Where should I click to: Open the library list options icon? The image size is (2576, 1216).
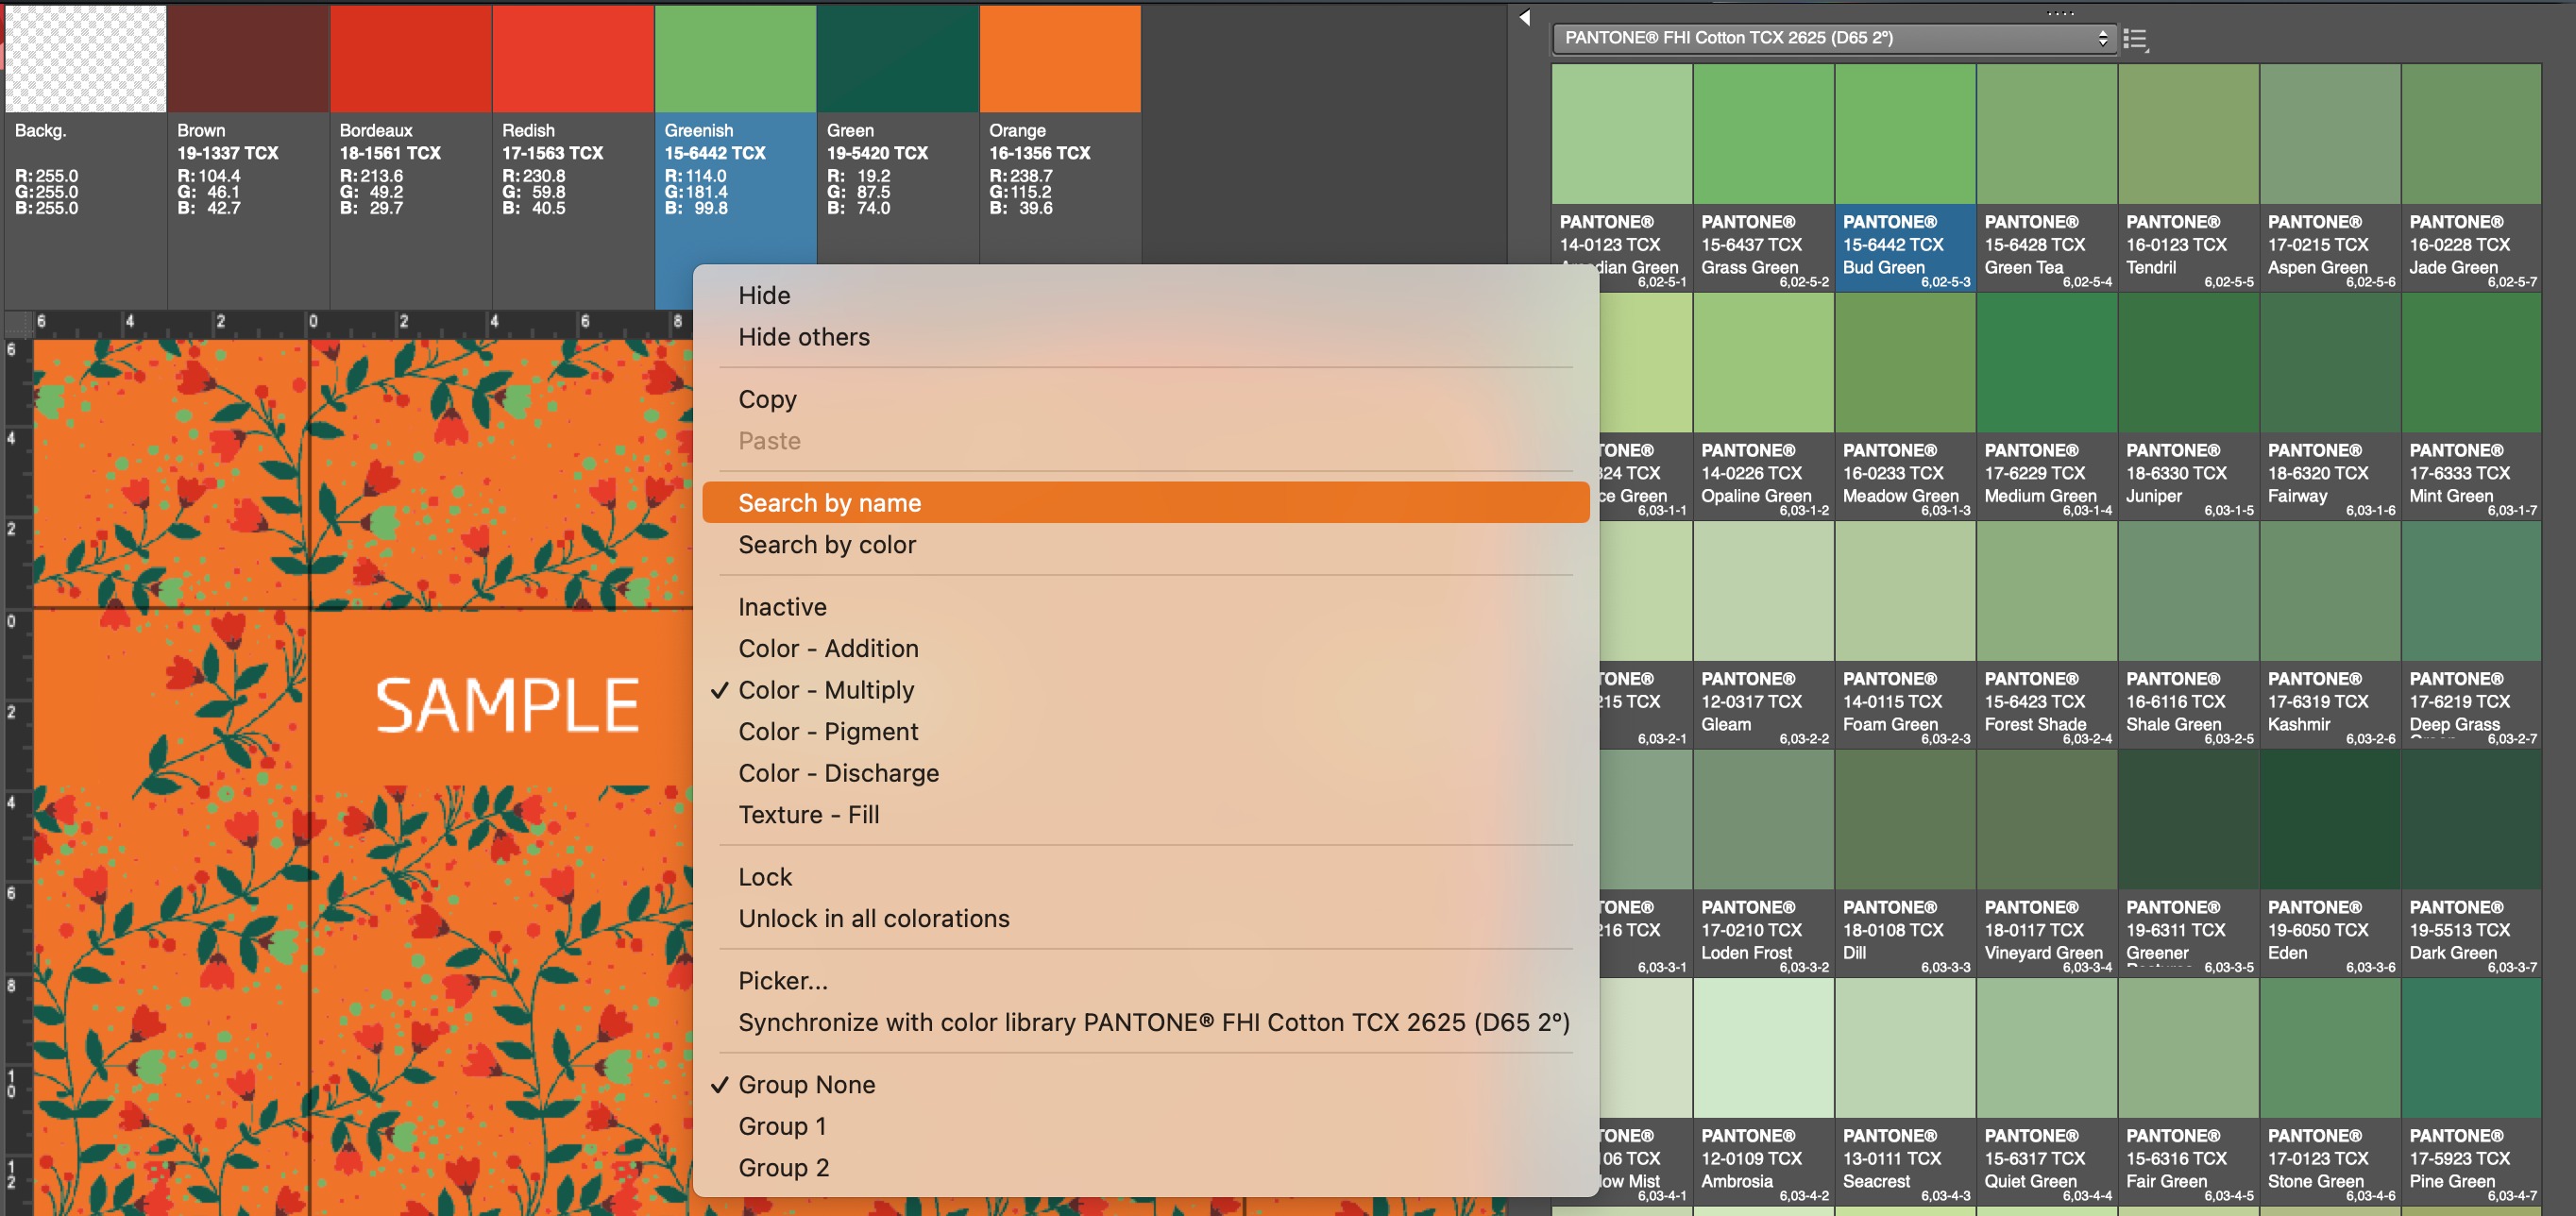coord(2135,39)
